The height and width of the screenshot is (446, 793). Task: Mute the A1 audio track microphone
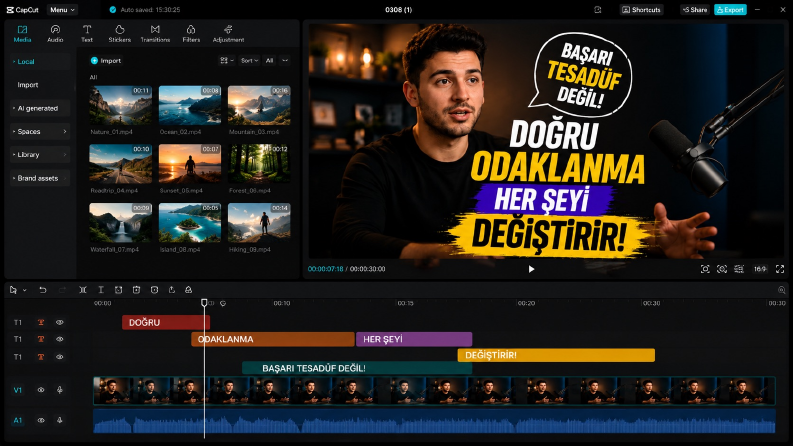coord(60,420)
